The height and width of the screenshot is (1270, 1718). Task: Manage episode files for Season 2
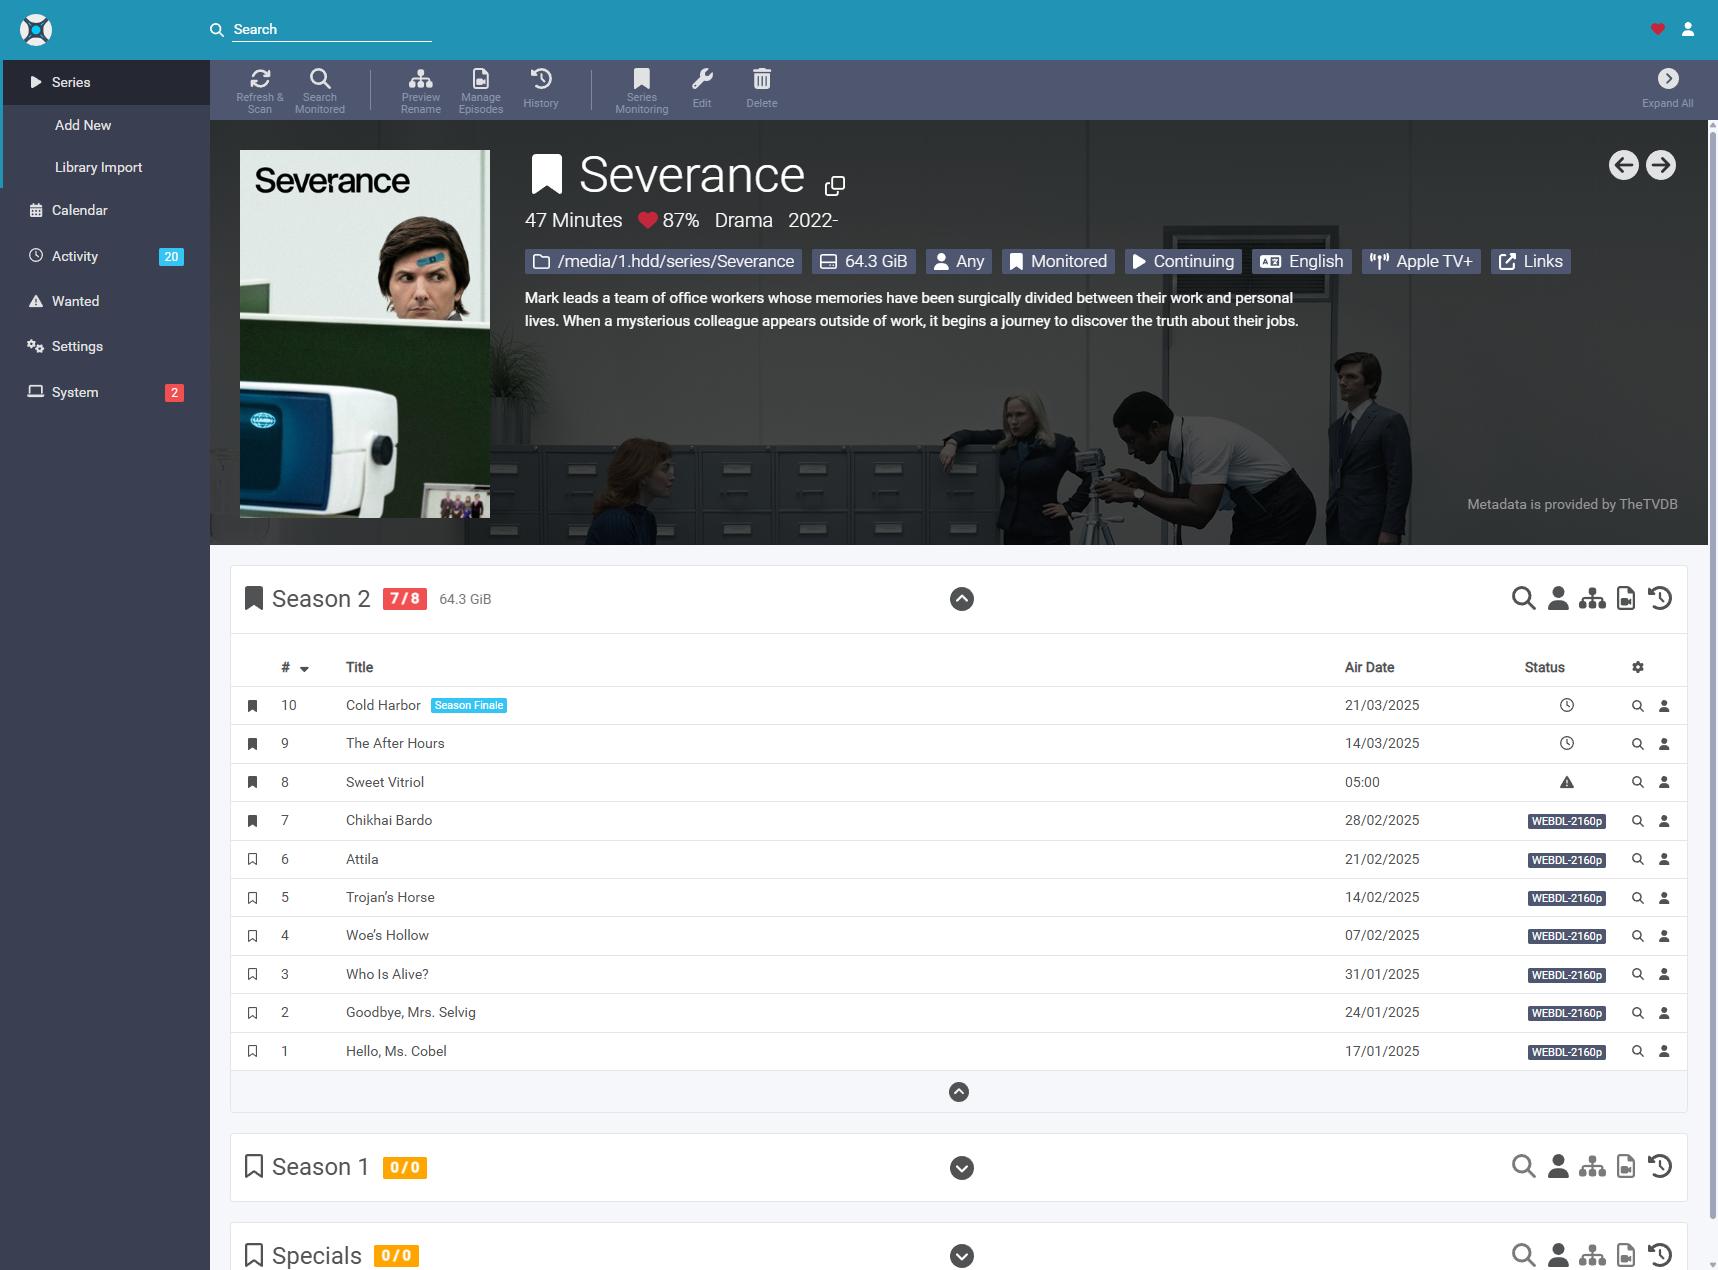[x=1626, y=598]
